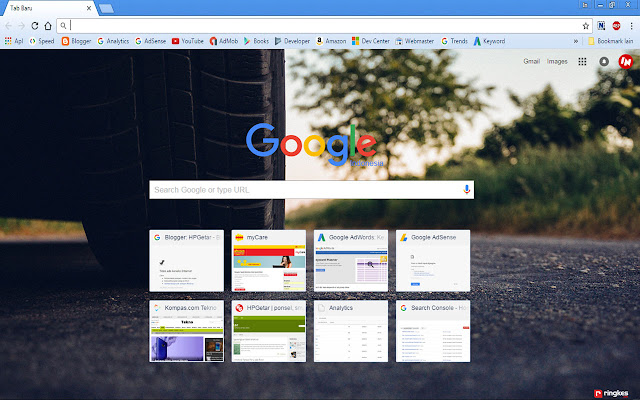
Task: Open the Google account avatar
Action: 625,61
